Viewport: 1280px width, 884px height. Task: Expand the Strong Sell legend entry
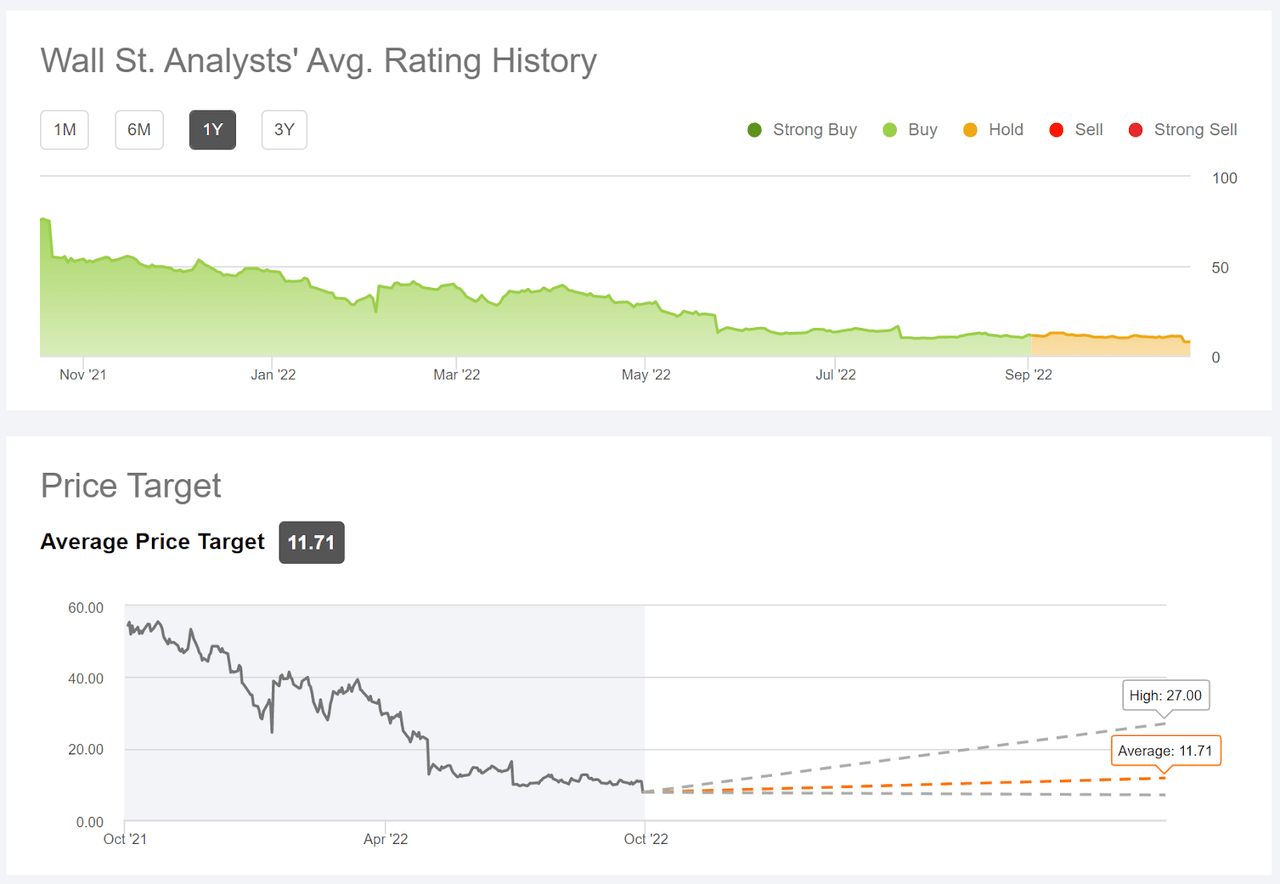click(1182, 129)
